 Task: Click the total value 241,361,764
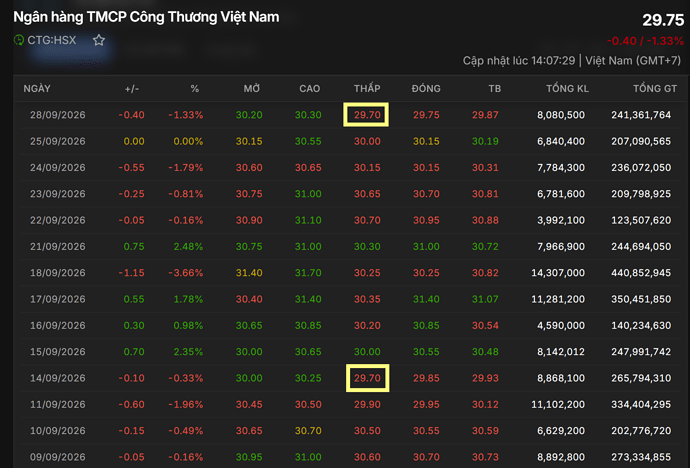pyautogui.click(x=641, y=115)
